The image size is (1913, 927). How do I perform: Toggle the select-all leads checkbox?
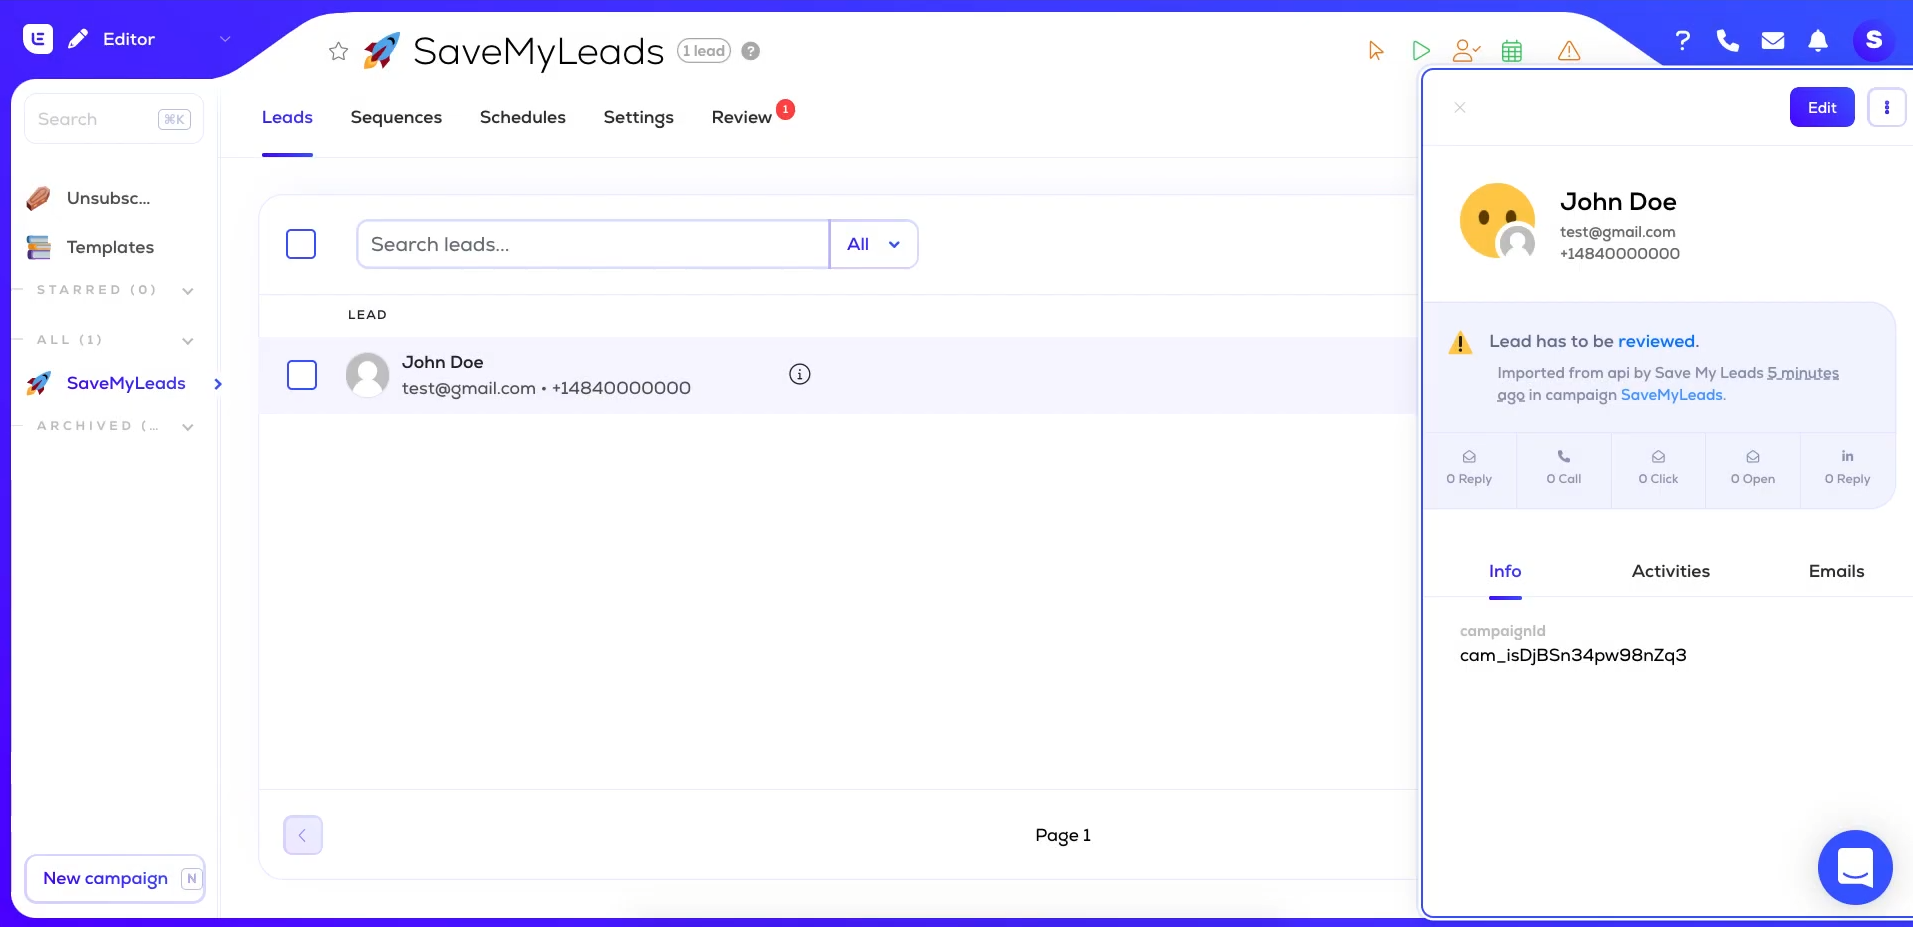301,244
